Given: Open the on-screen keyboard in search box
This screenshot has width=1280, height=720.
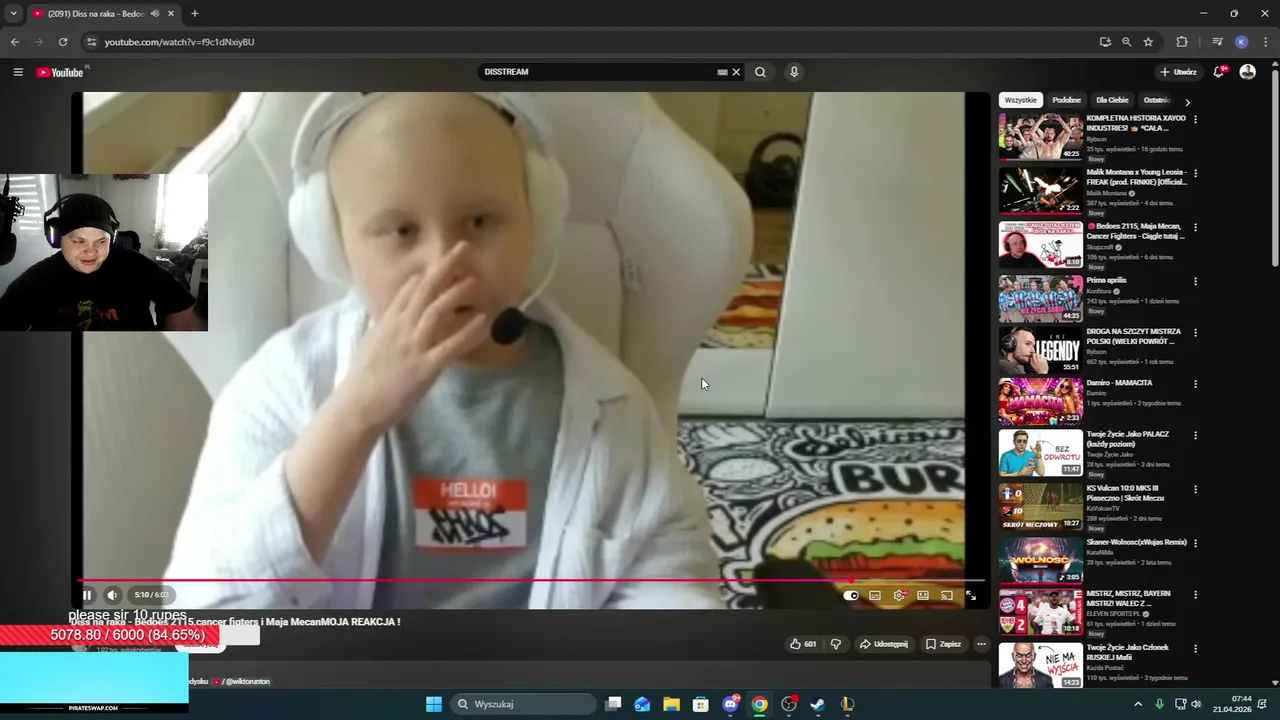Looking at the screenshot, I should click(x=722, y=72).
